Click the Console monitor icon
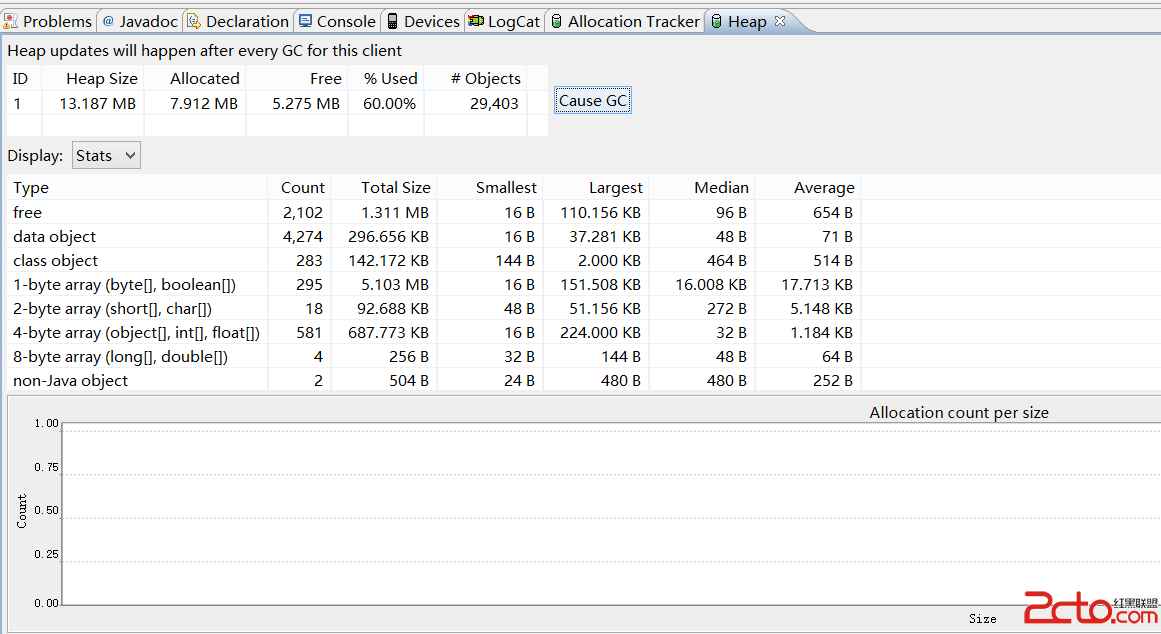 (305, 21)
